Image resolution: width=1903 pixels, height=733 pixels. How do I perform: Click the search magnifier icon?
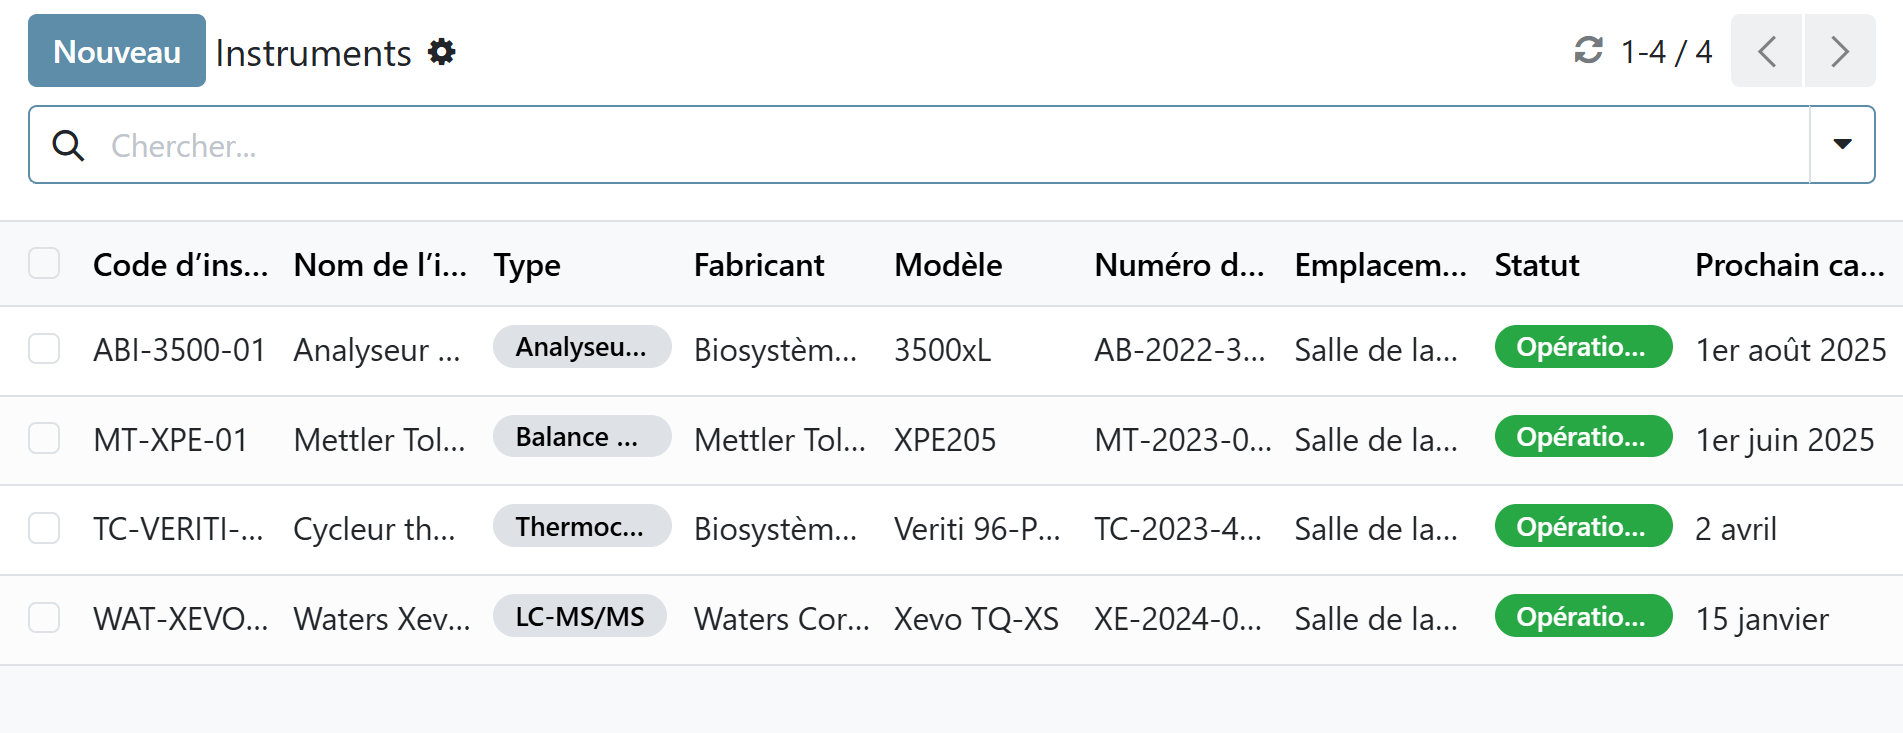(x=68, y=146)
